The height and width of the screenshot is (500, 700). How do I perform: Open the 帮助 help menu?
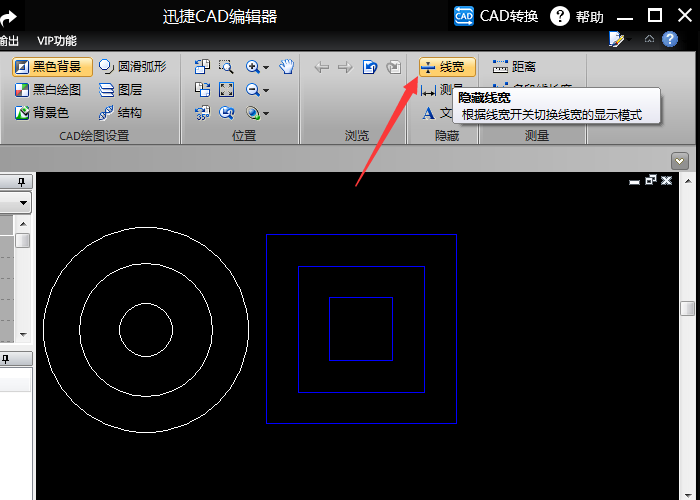[x=577, y=16]
